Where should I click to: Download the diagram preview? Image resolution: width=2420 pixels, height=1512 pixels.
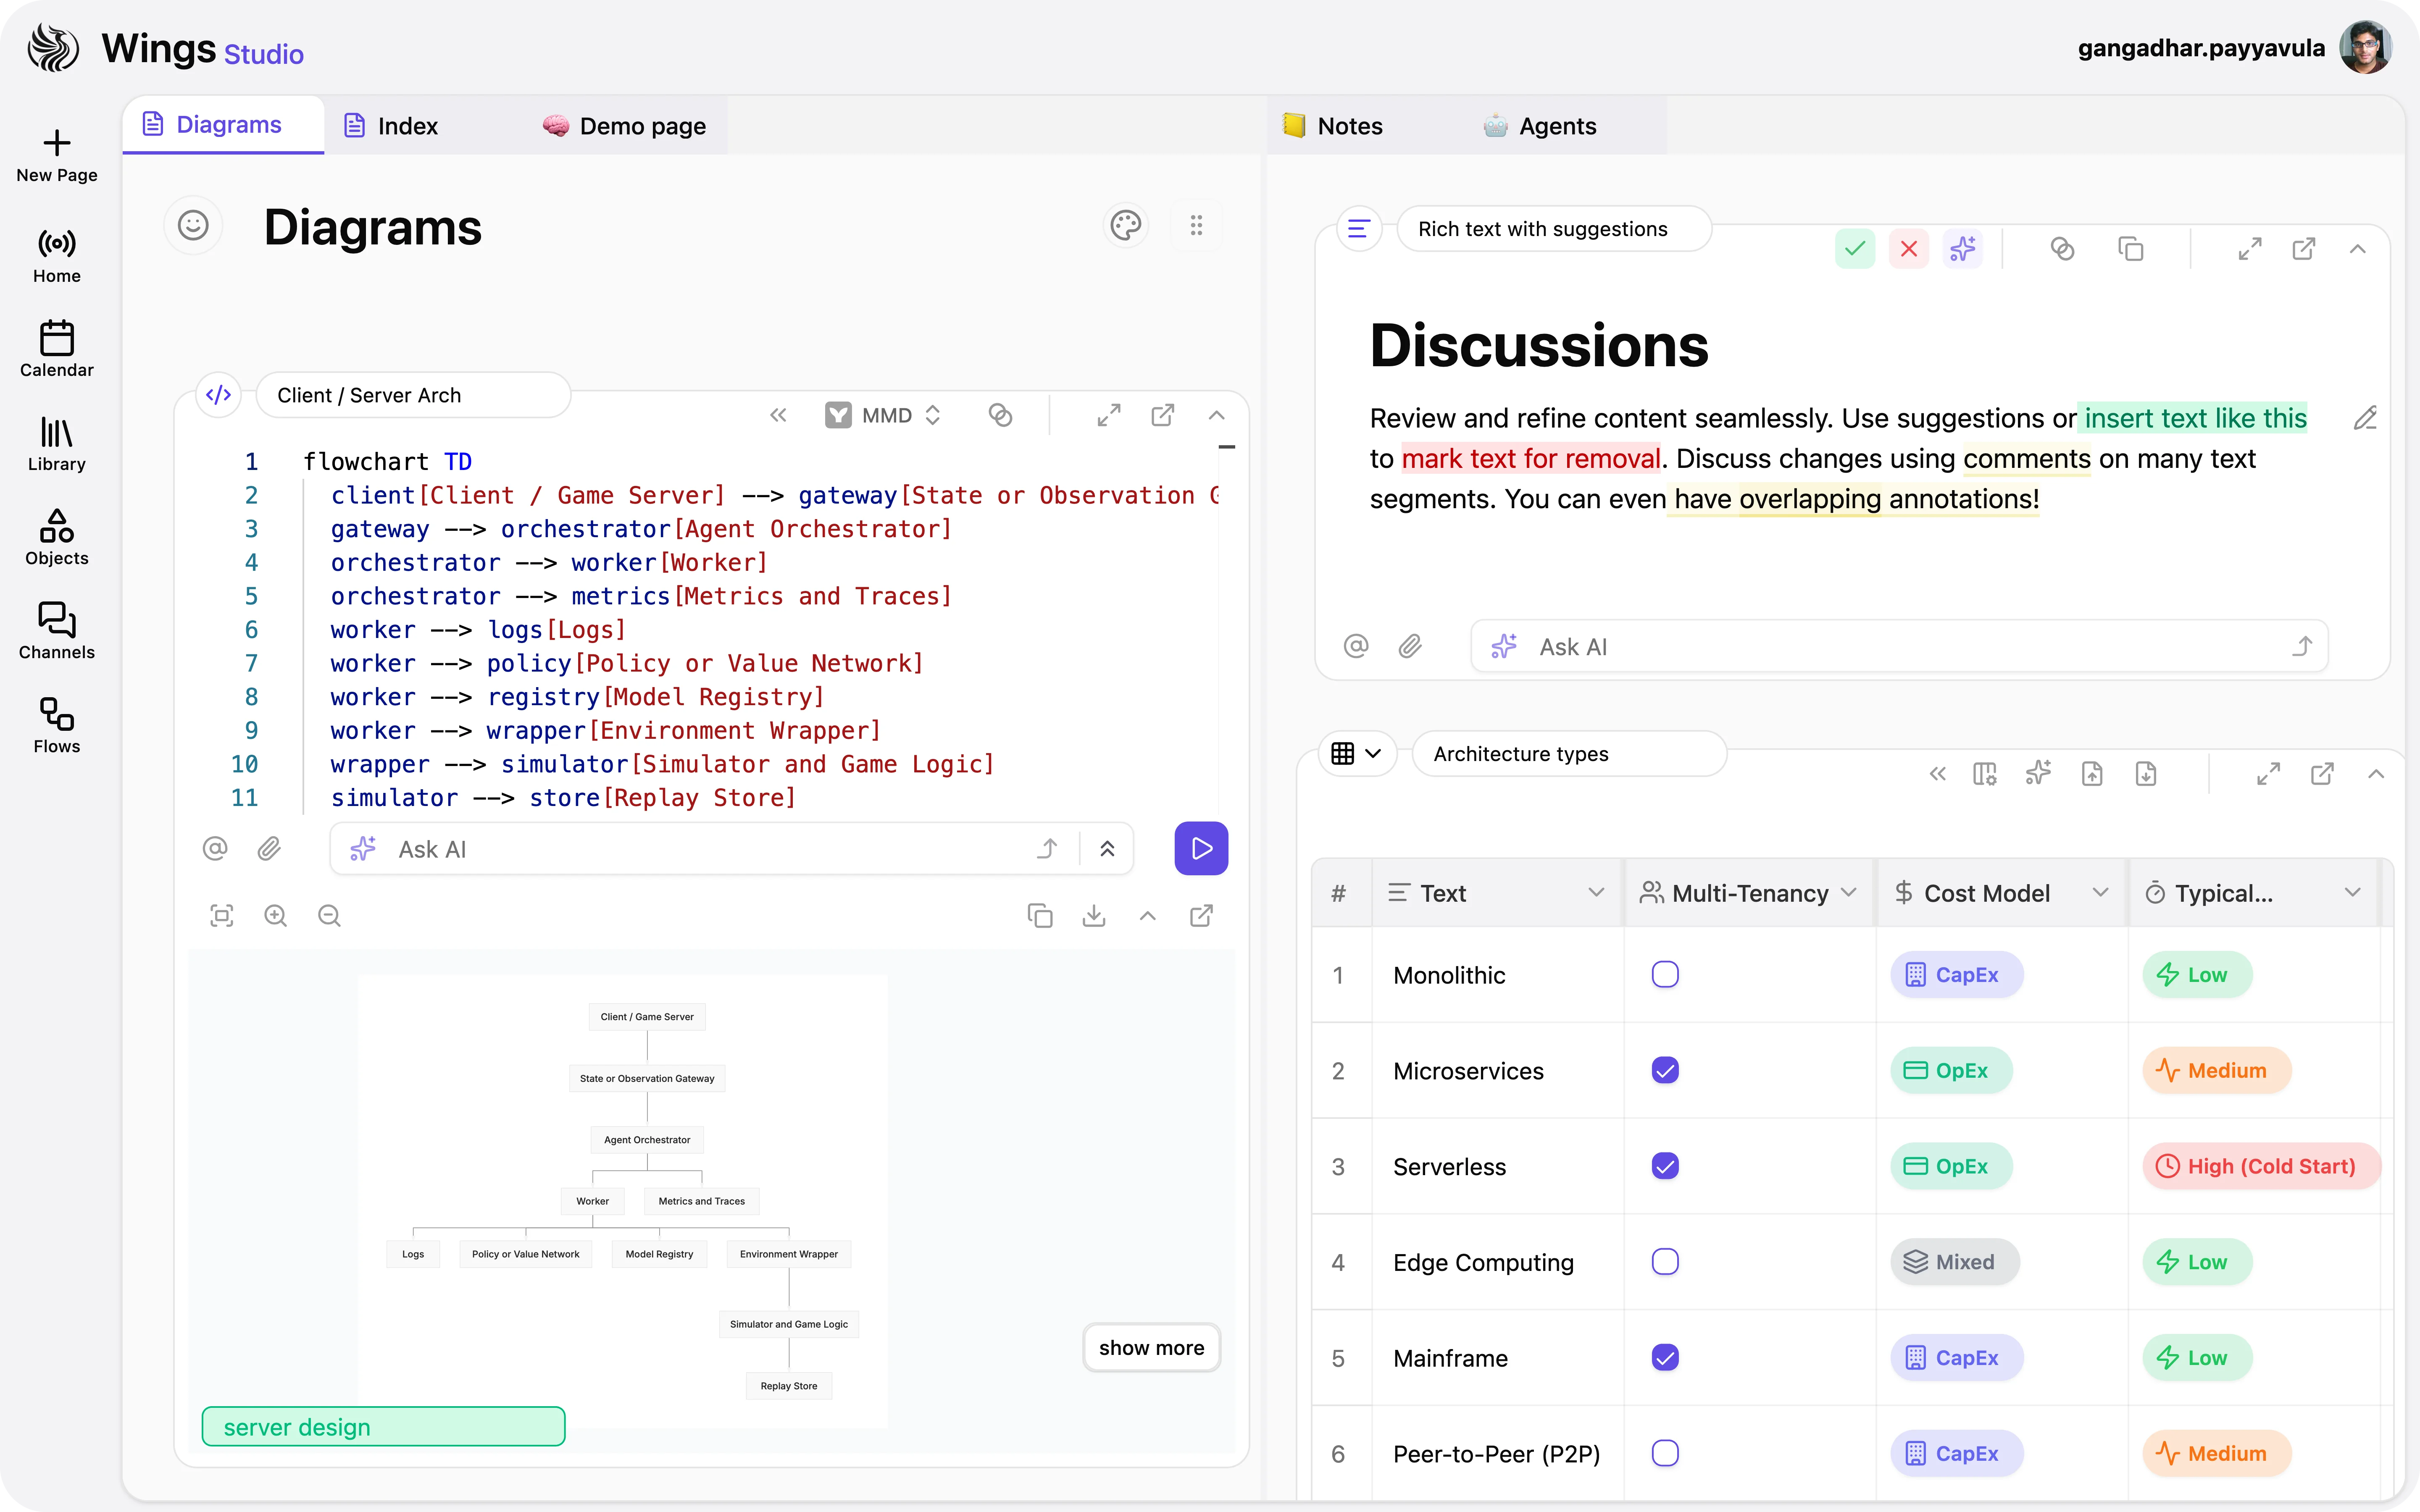pyautogui.click(x=1094, y=916)
